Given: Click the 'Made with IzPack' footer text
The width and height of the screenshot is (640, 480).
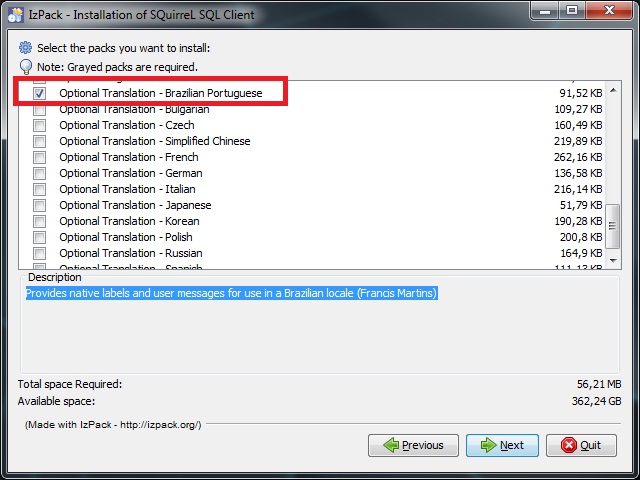Looking at the screenshot, I should point(113,424).
